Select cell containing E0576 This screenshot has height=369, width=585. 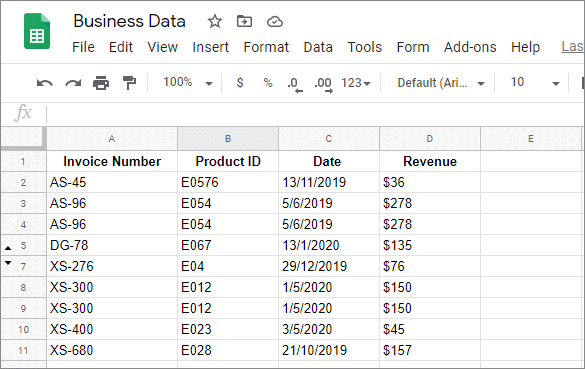pos(228,182)
